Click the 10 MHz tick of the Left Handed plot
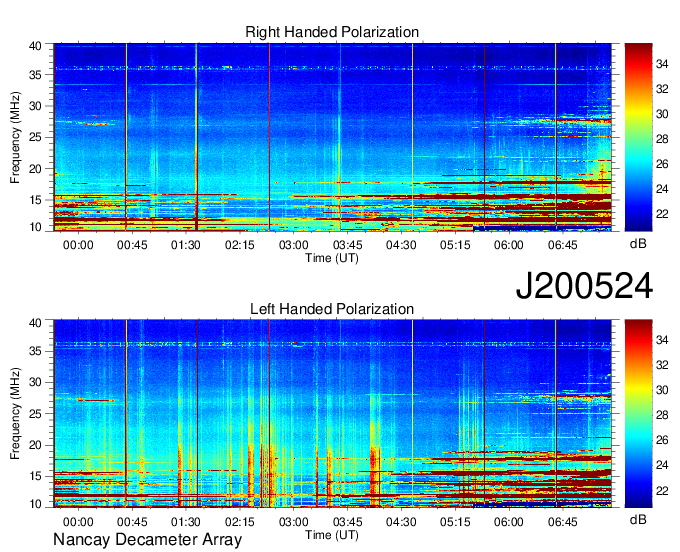Image resolution: width=680 pixels, height=552 pixels. click(35, 504)
